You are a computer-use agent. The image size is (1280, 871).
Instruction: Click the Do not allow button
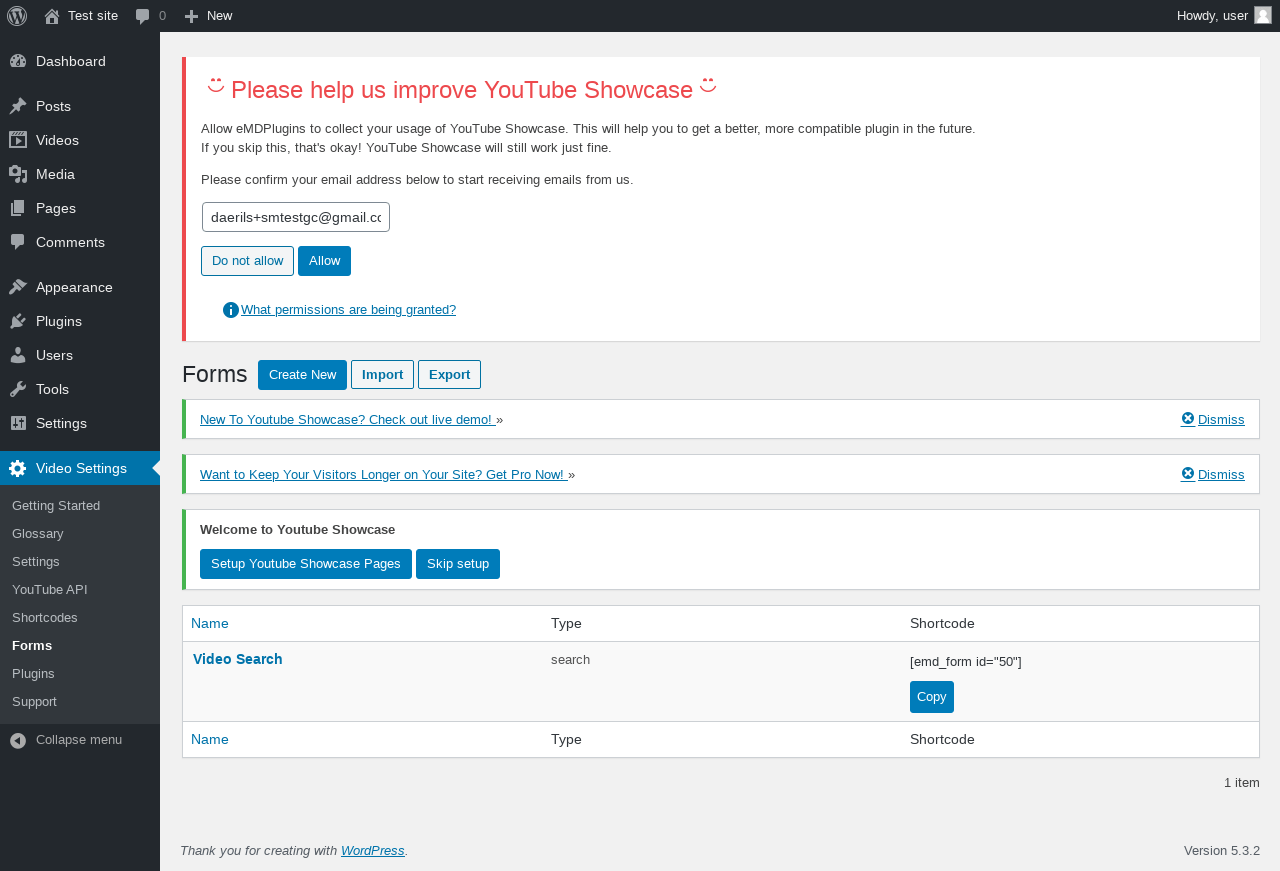click(247, 261)
